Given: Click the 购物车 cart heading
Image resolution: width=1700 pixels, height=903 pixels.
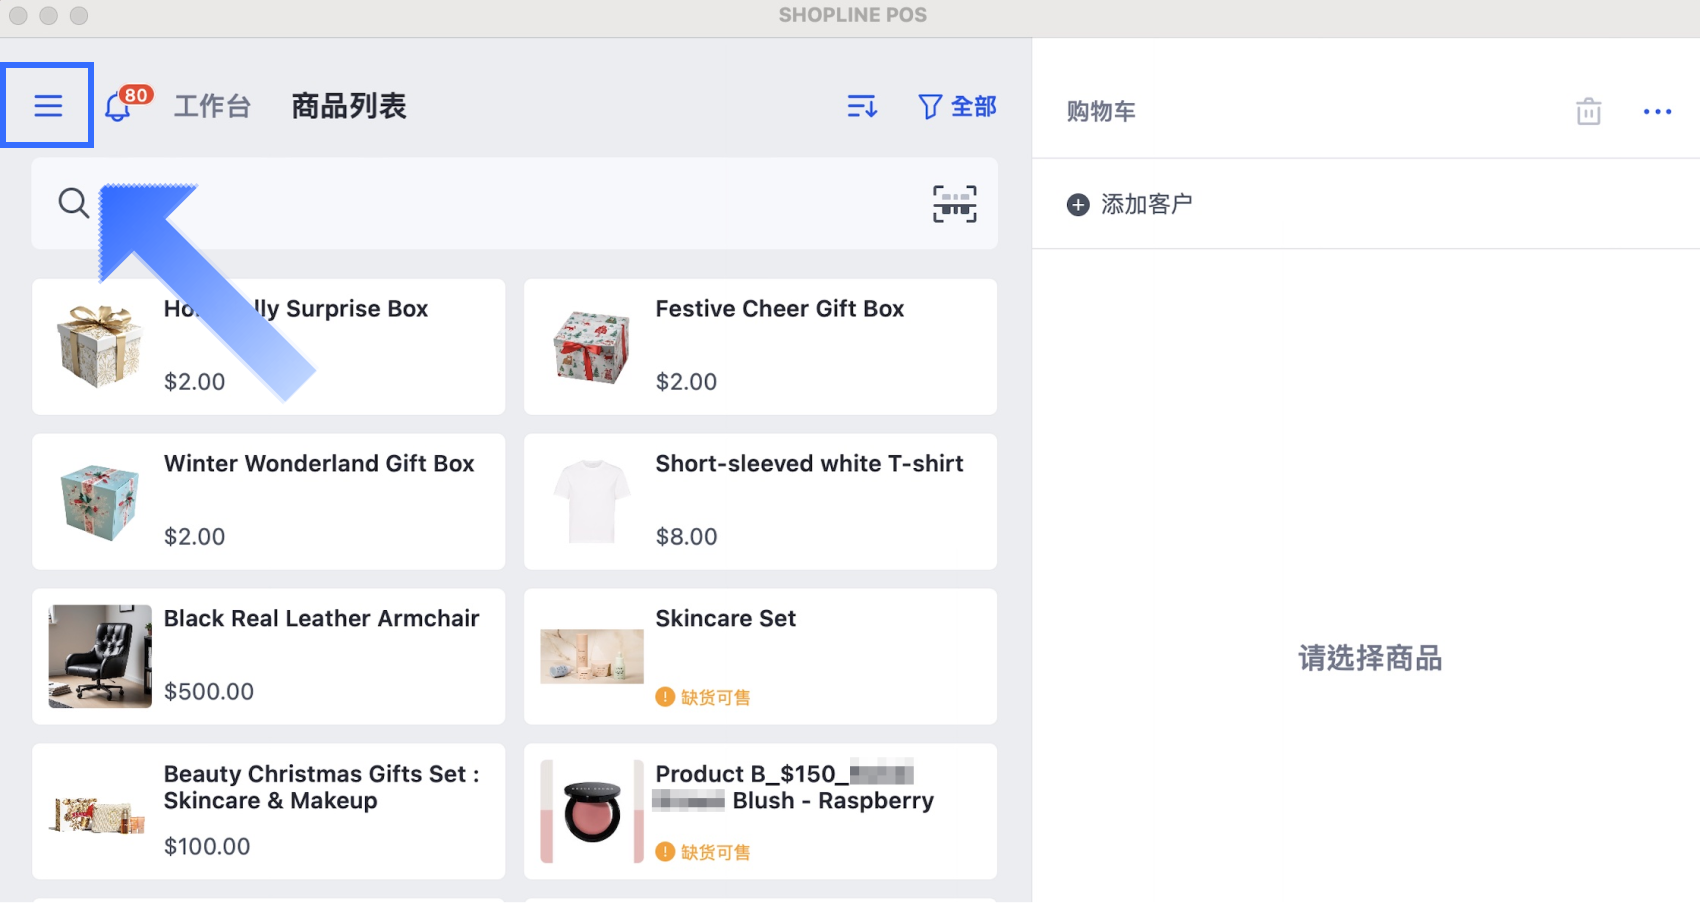Looking at the screenshot, I should click(1101, 111).
